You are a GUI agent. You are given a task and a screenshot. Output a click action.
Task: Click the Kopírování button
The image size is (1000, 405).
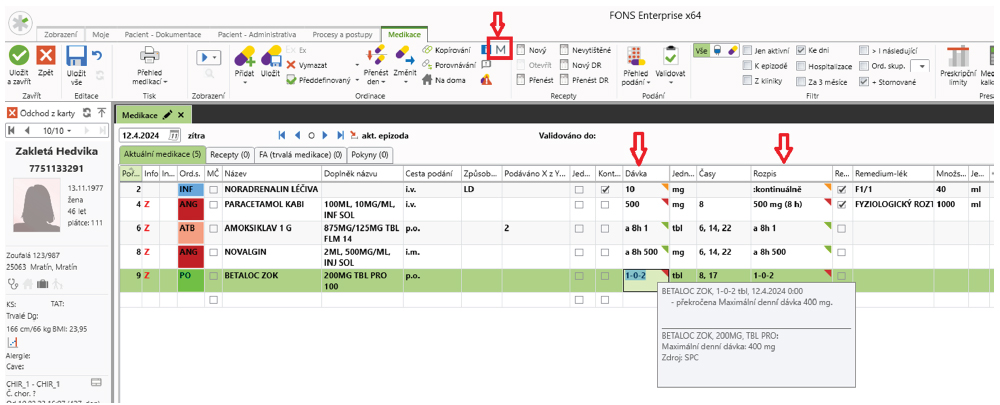(445, 49)
